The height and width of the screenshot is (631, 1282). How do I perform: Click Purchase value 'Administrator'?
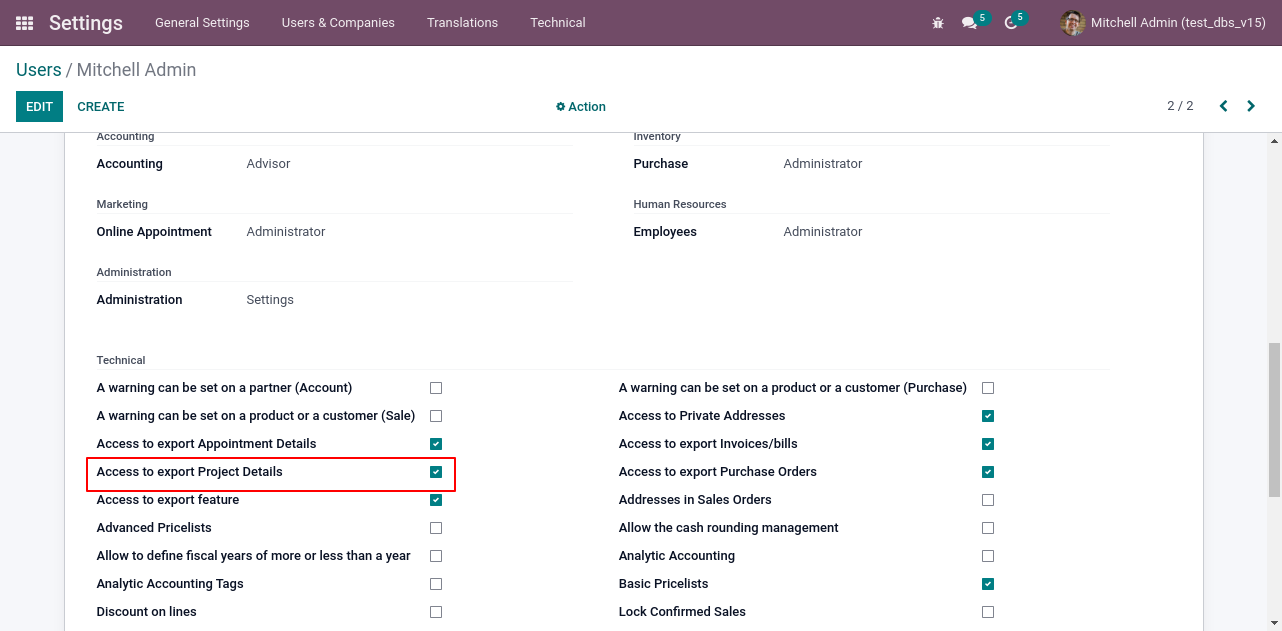[x=823, y=164]
